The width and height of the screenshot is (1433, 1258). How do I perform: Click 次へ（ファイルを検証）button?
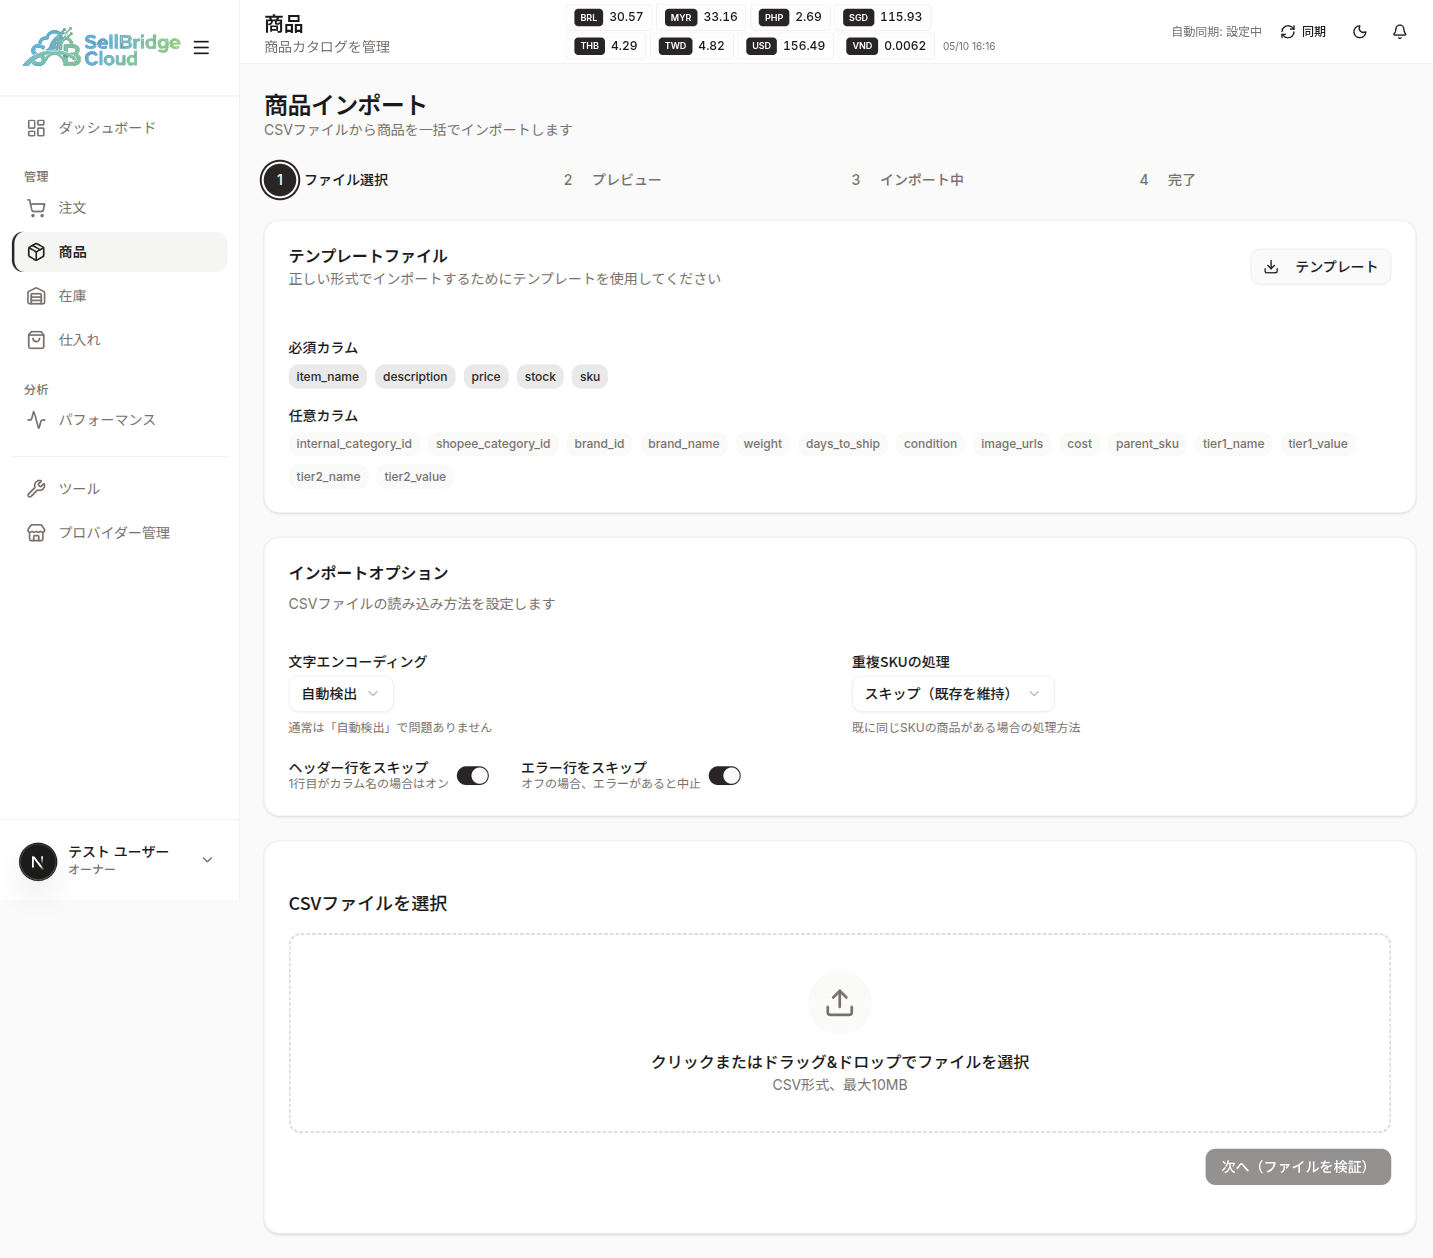tap(1298, 1167)
